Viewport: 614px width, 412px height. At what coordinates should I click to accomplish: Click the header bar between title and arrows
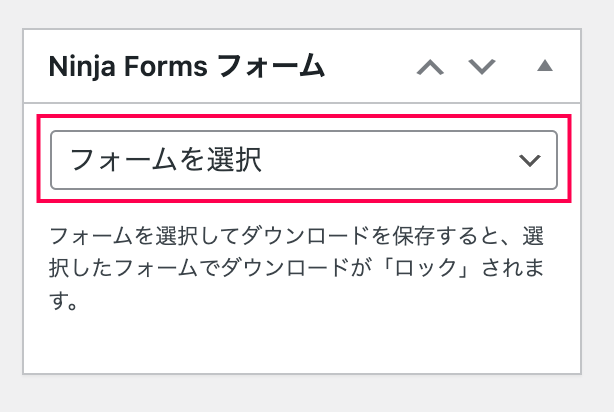coord(370,66)
